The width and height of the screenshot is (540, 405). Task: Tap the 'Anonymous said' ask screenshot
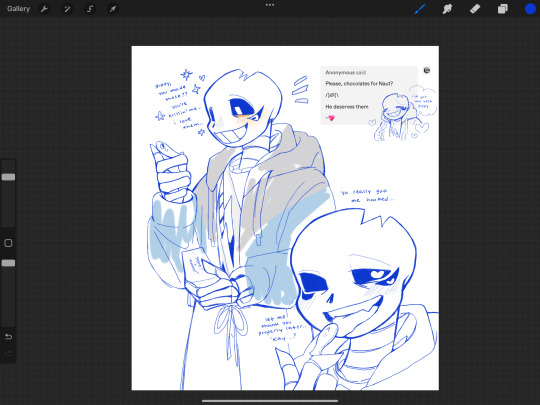(x=369, y=95)
